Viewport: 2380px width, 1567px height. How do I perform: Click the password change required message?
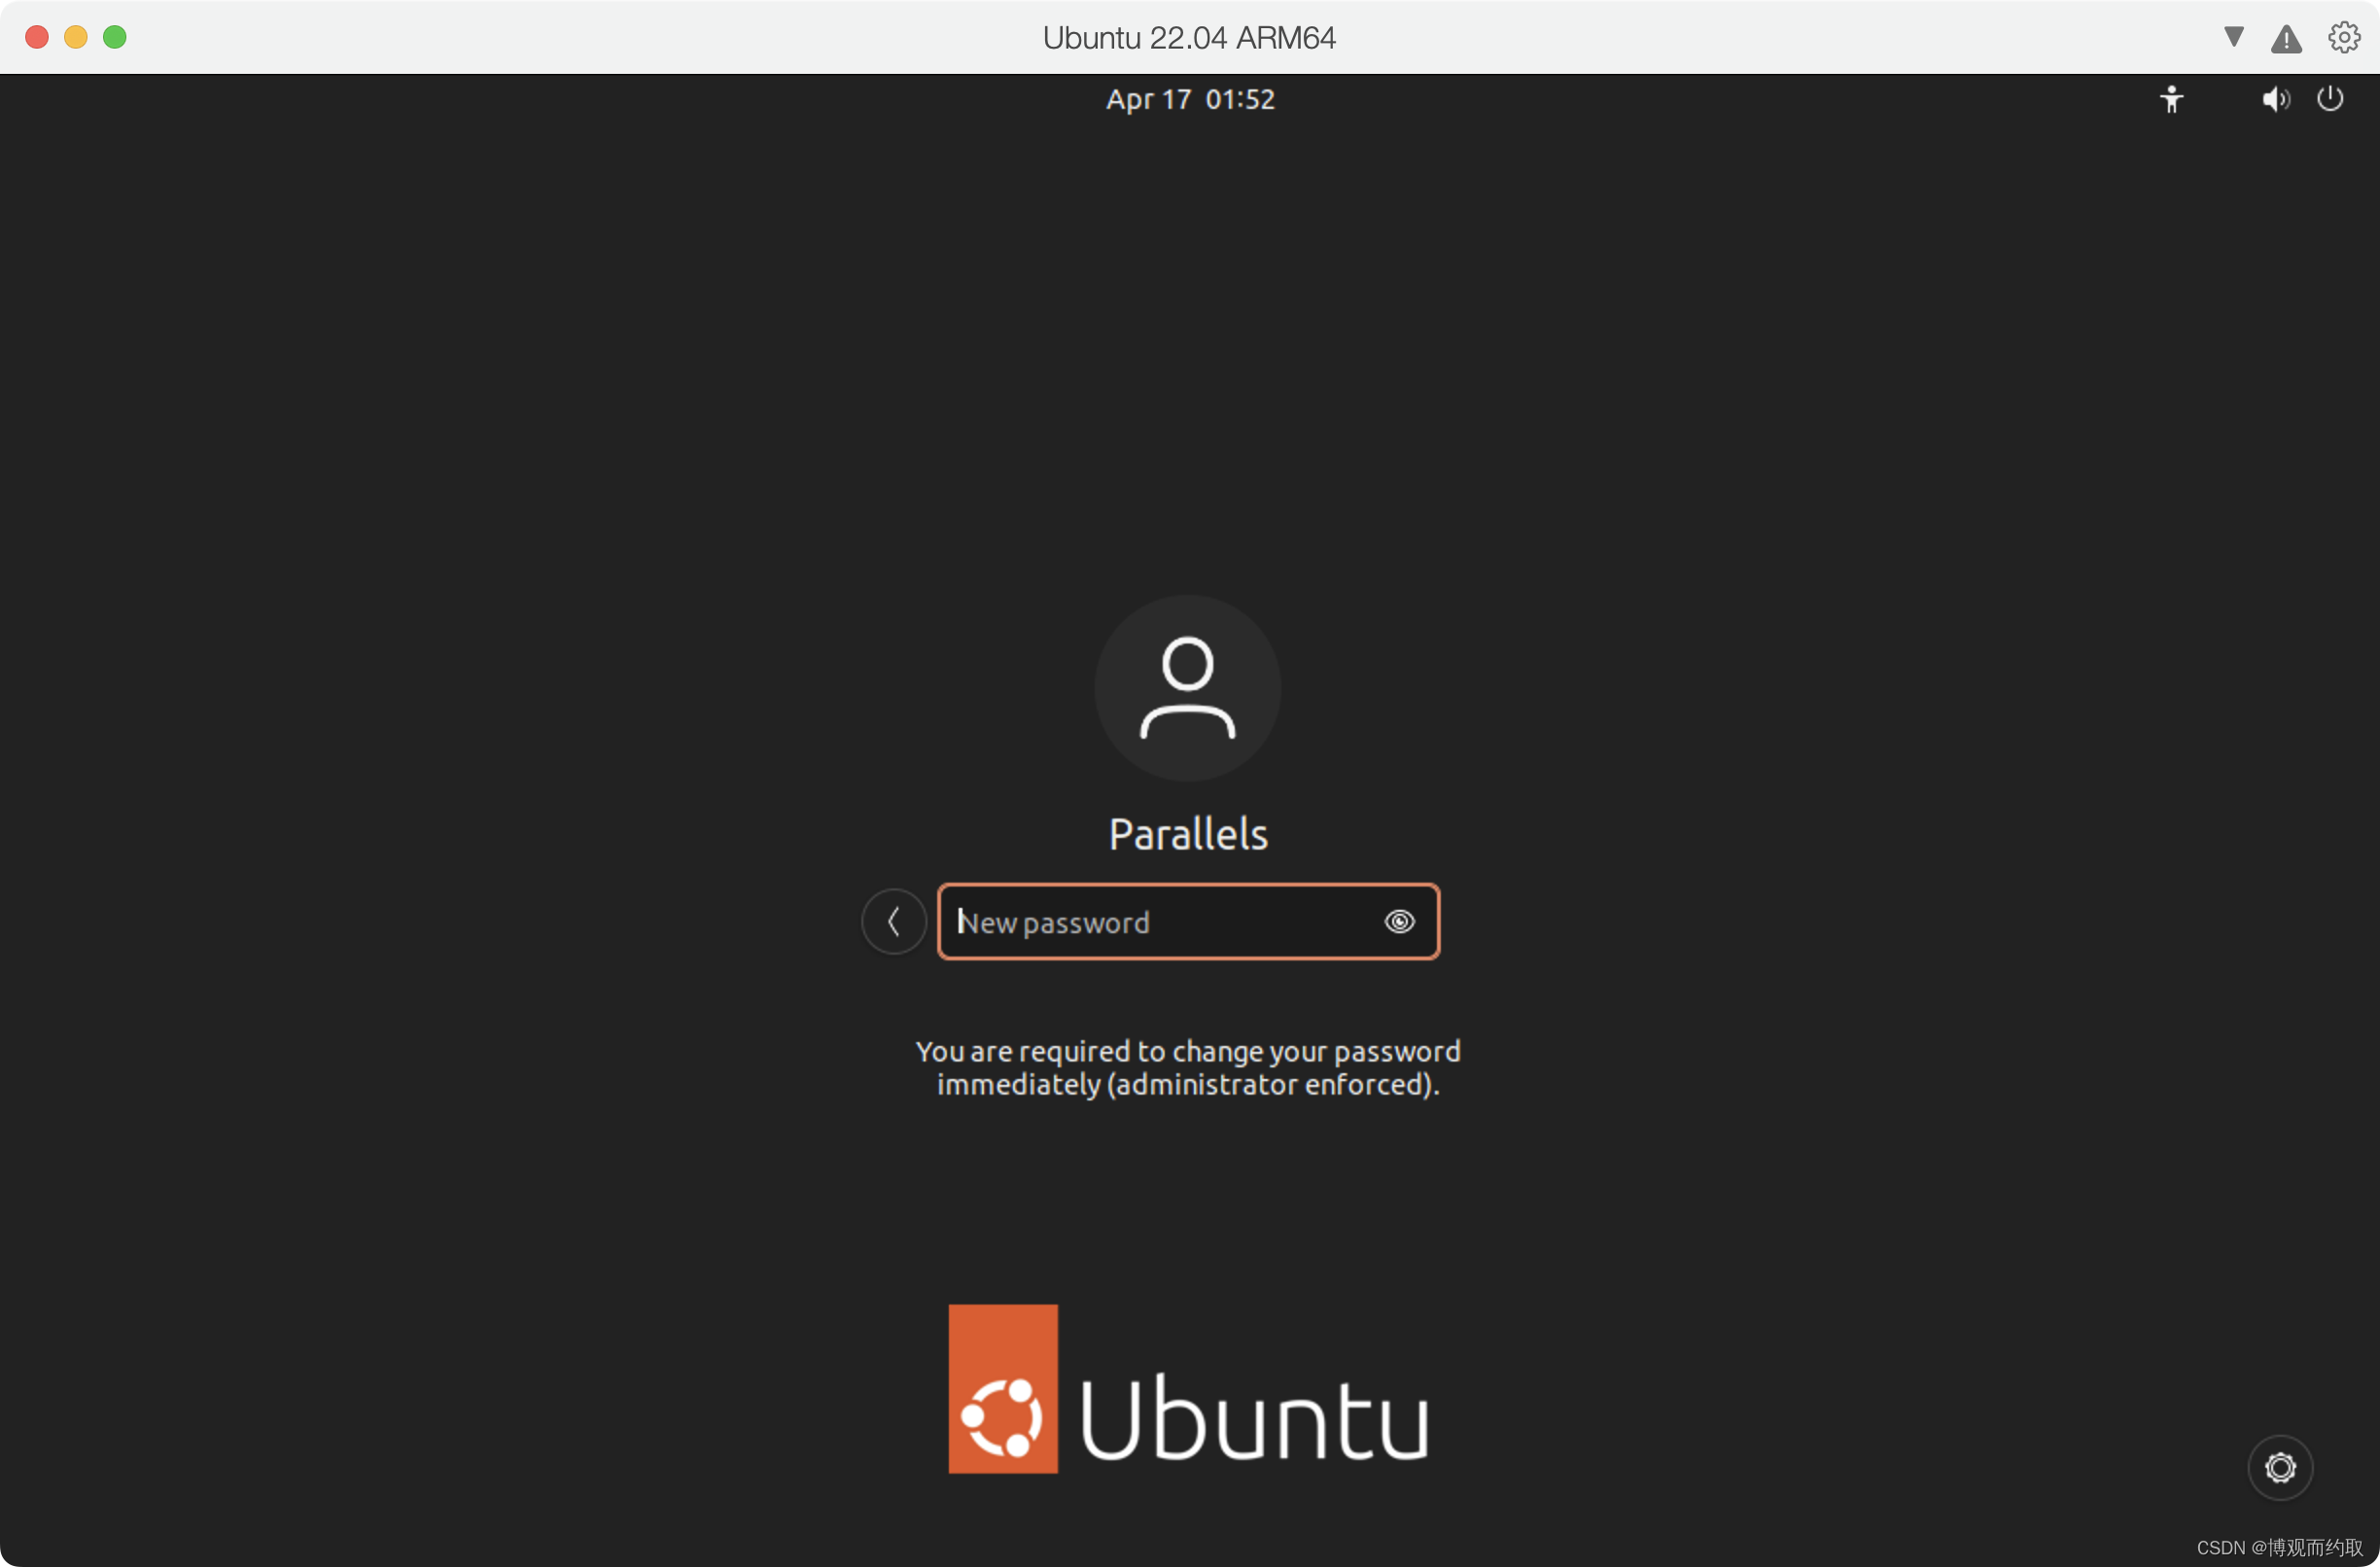pos(1188,1067)
